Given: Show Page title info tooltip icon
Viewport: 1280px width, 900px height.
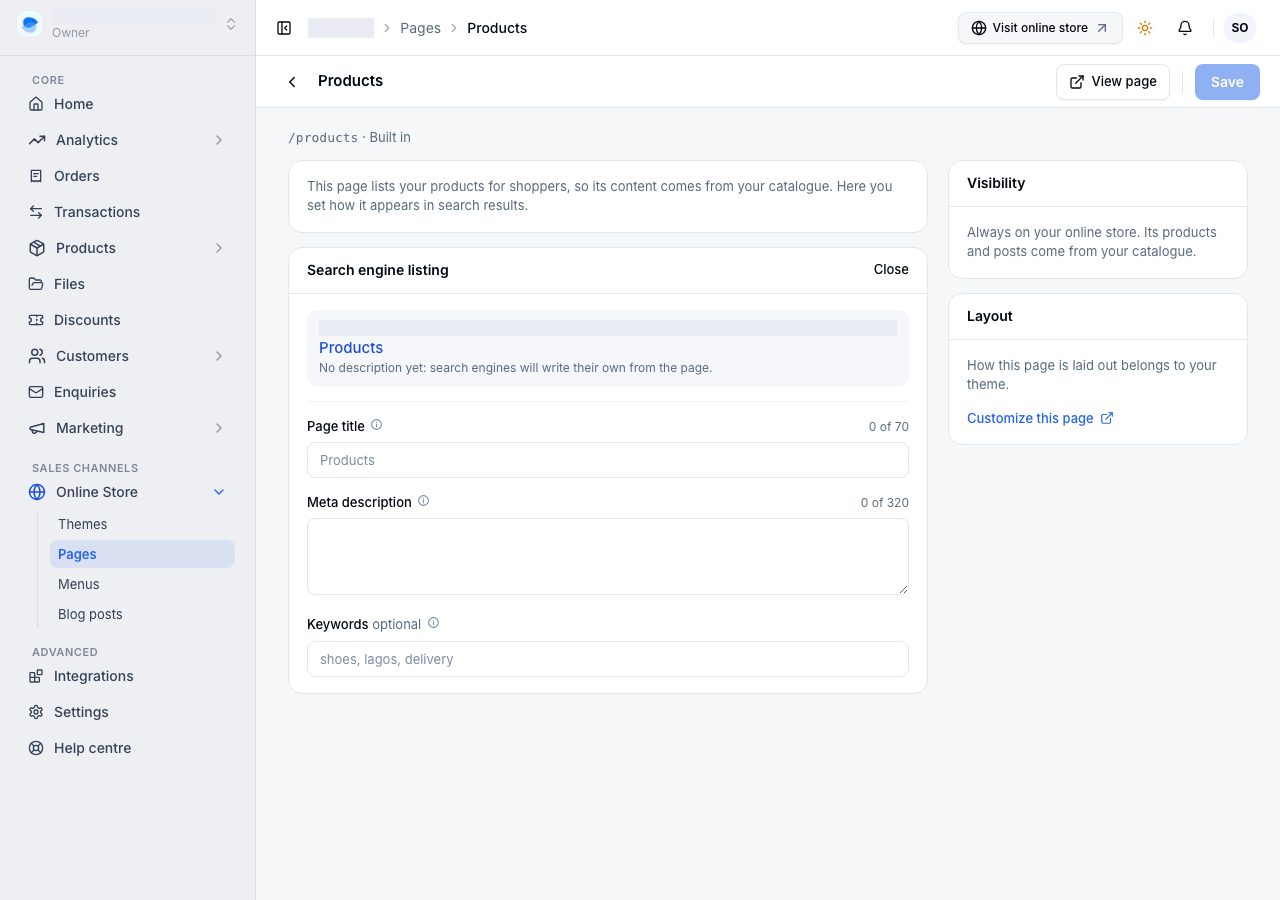Looking at the screenshot, I should click(377, 425).
